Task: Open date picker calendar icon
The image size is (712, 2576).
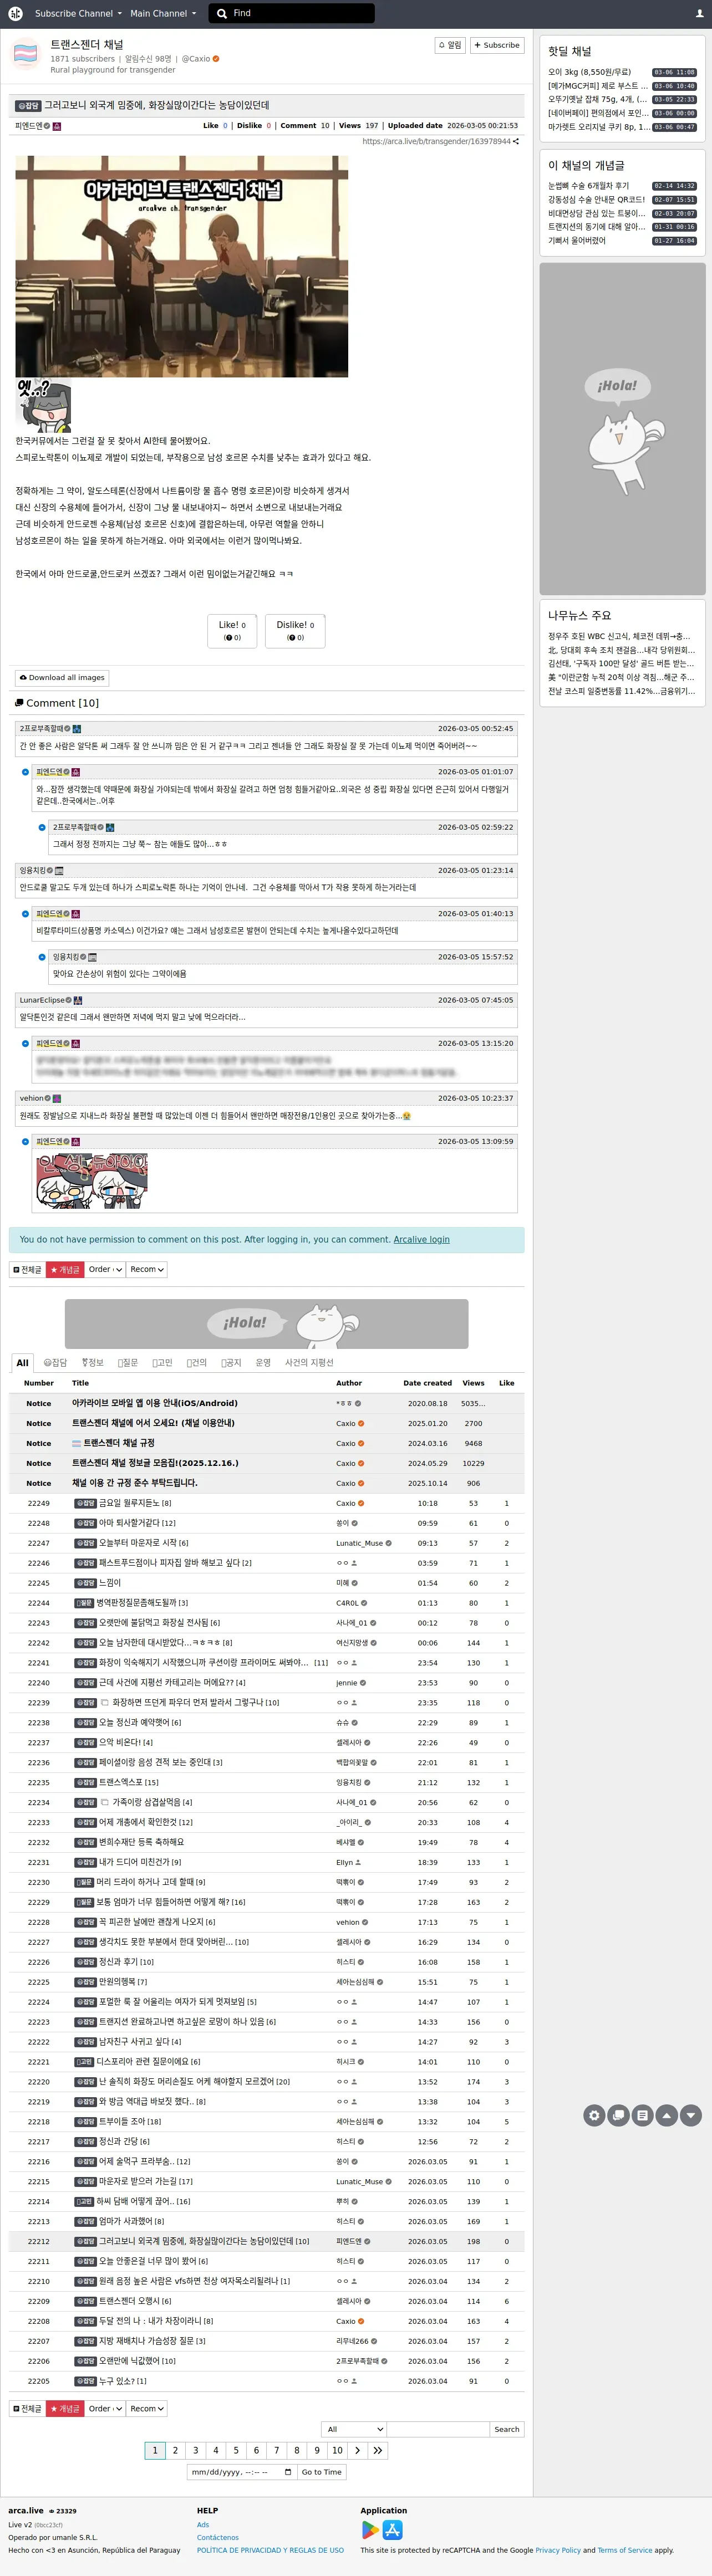Action: (288, 2472)
